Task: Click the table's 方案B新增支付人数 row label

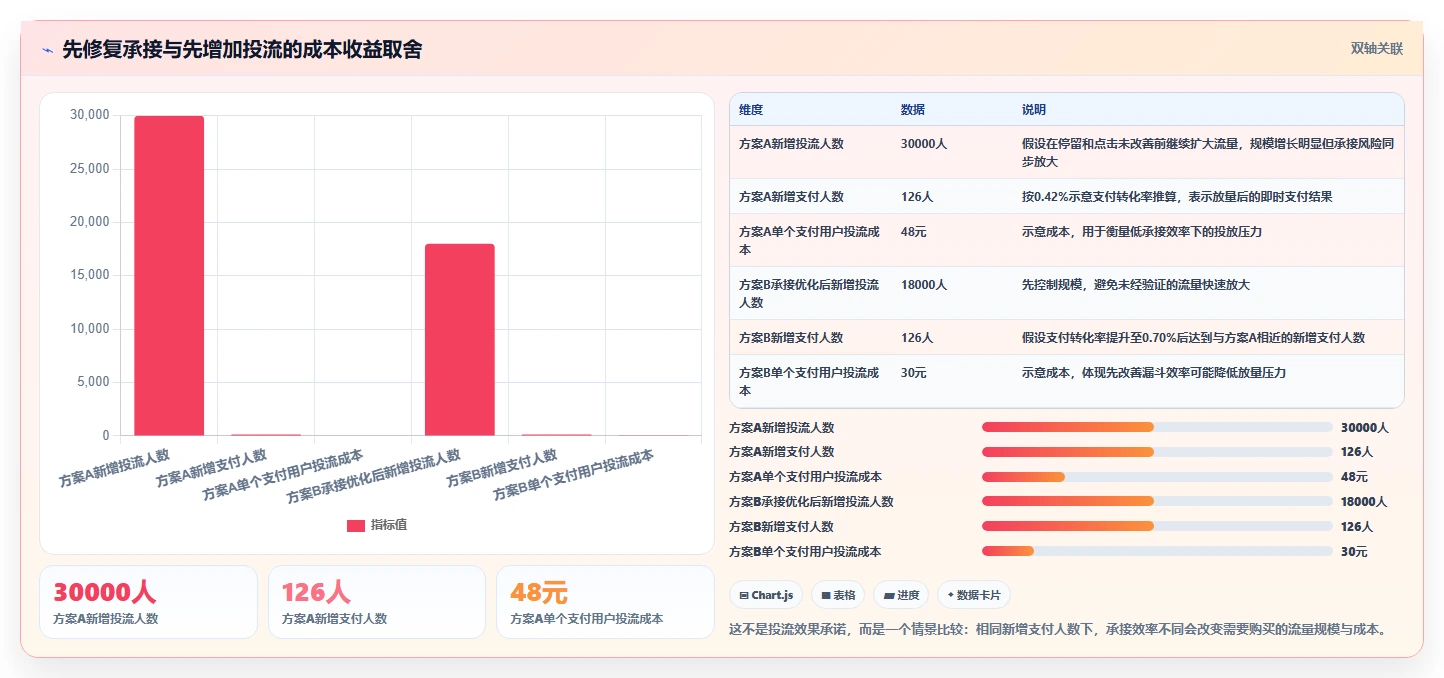Action: coord(791,338)
